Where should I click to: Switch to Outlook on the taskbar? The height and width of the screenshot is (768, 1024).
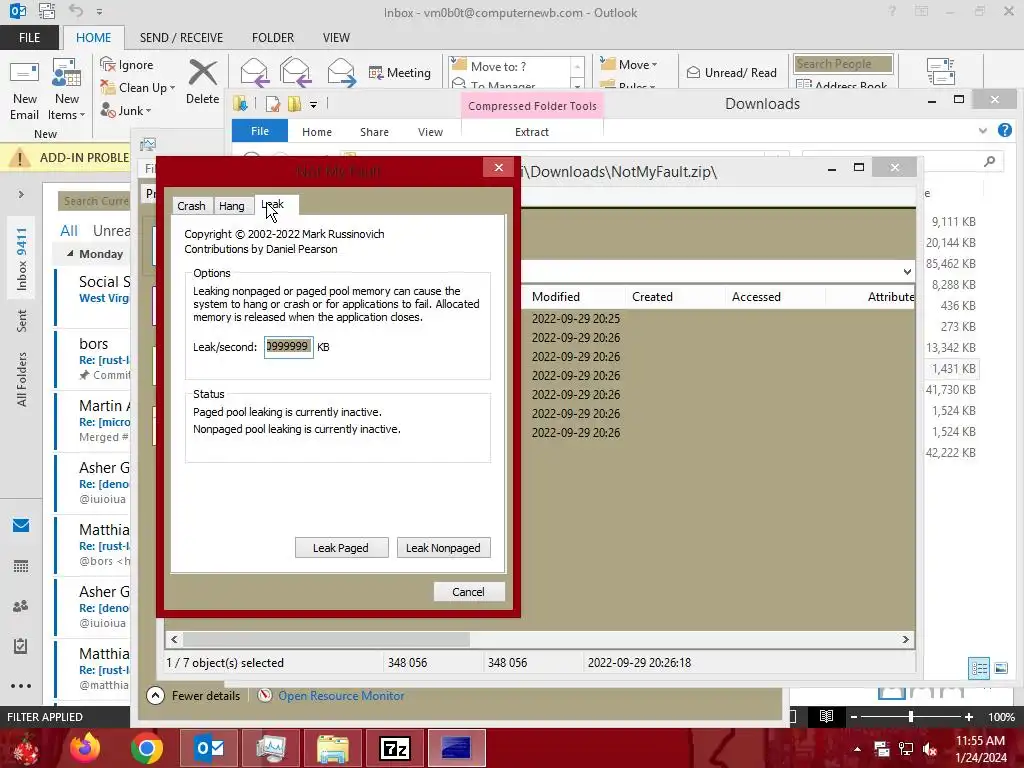(x=210, y=748)
